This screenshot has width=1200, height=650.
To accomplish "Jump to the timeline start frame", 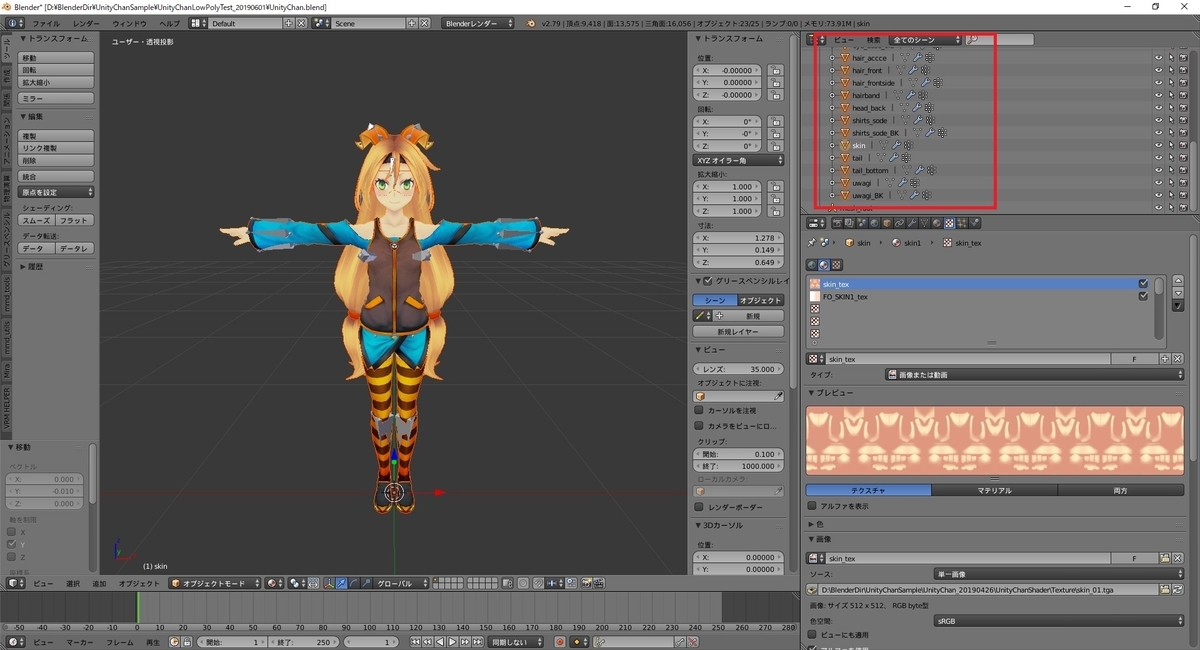I will [415, 642].
